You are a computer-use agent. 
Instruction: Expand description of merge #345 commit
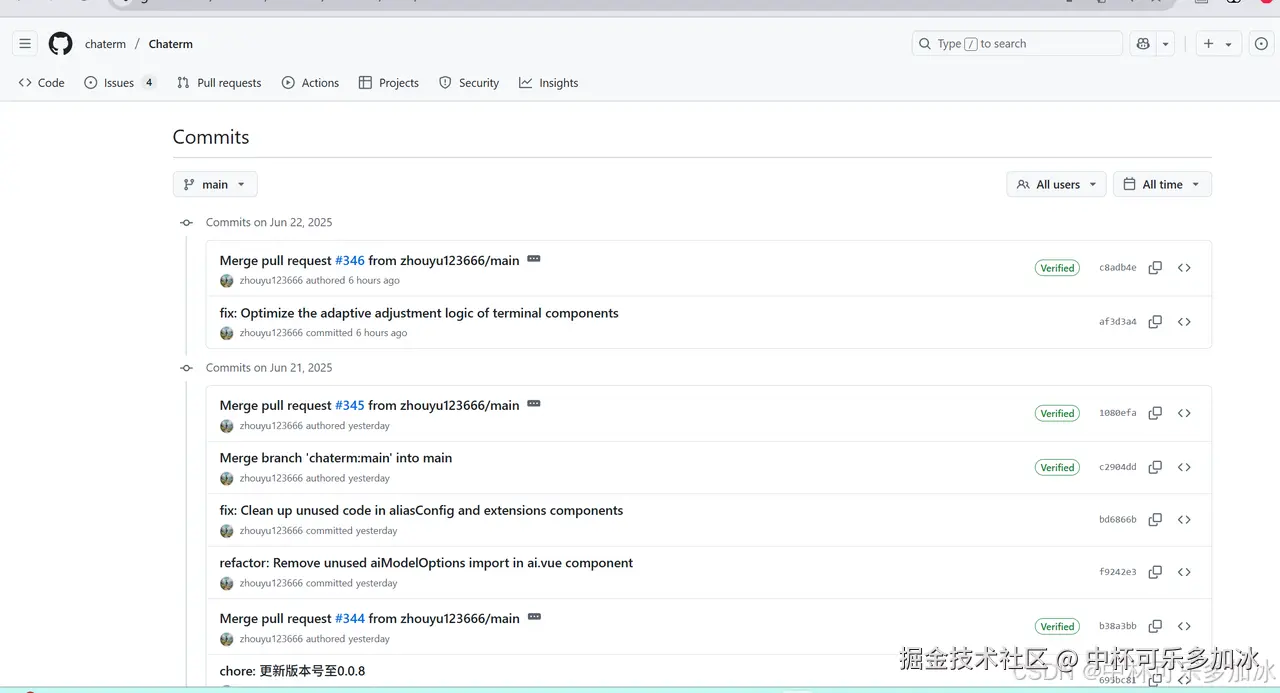(534, 404)
